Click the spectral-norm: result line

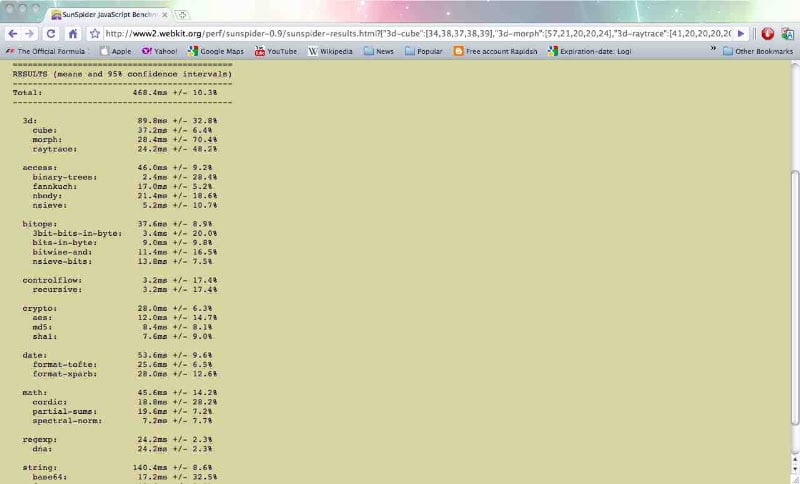click(122, 421)
